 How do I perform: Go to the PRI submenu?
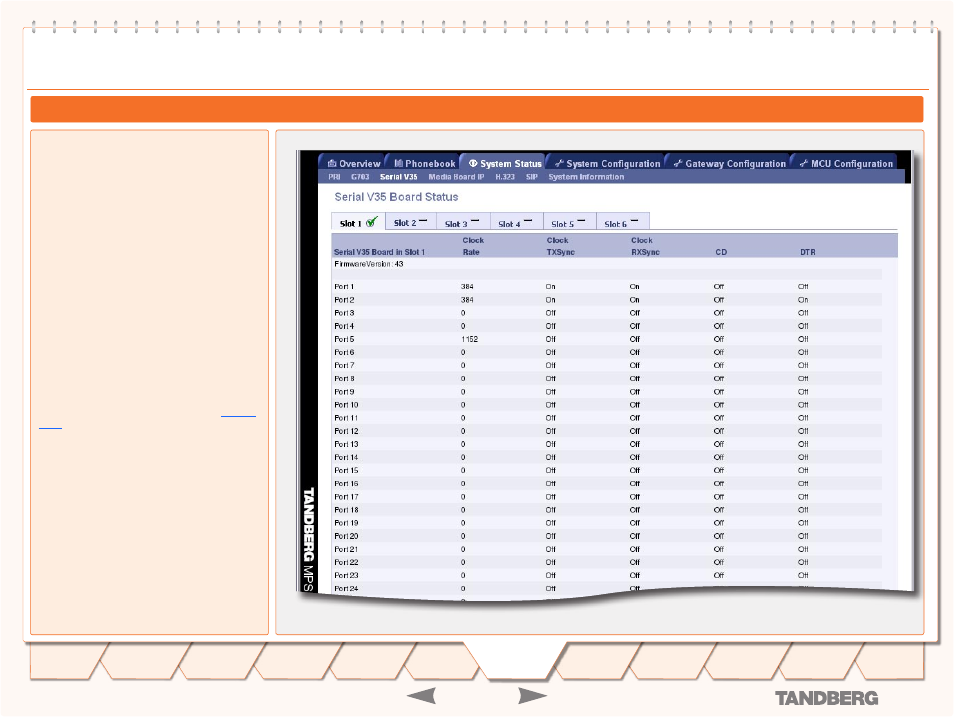334,177
